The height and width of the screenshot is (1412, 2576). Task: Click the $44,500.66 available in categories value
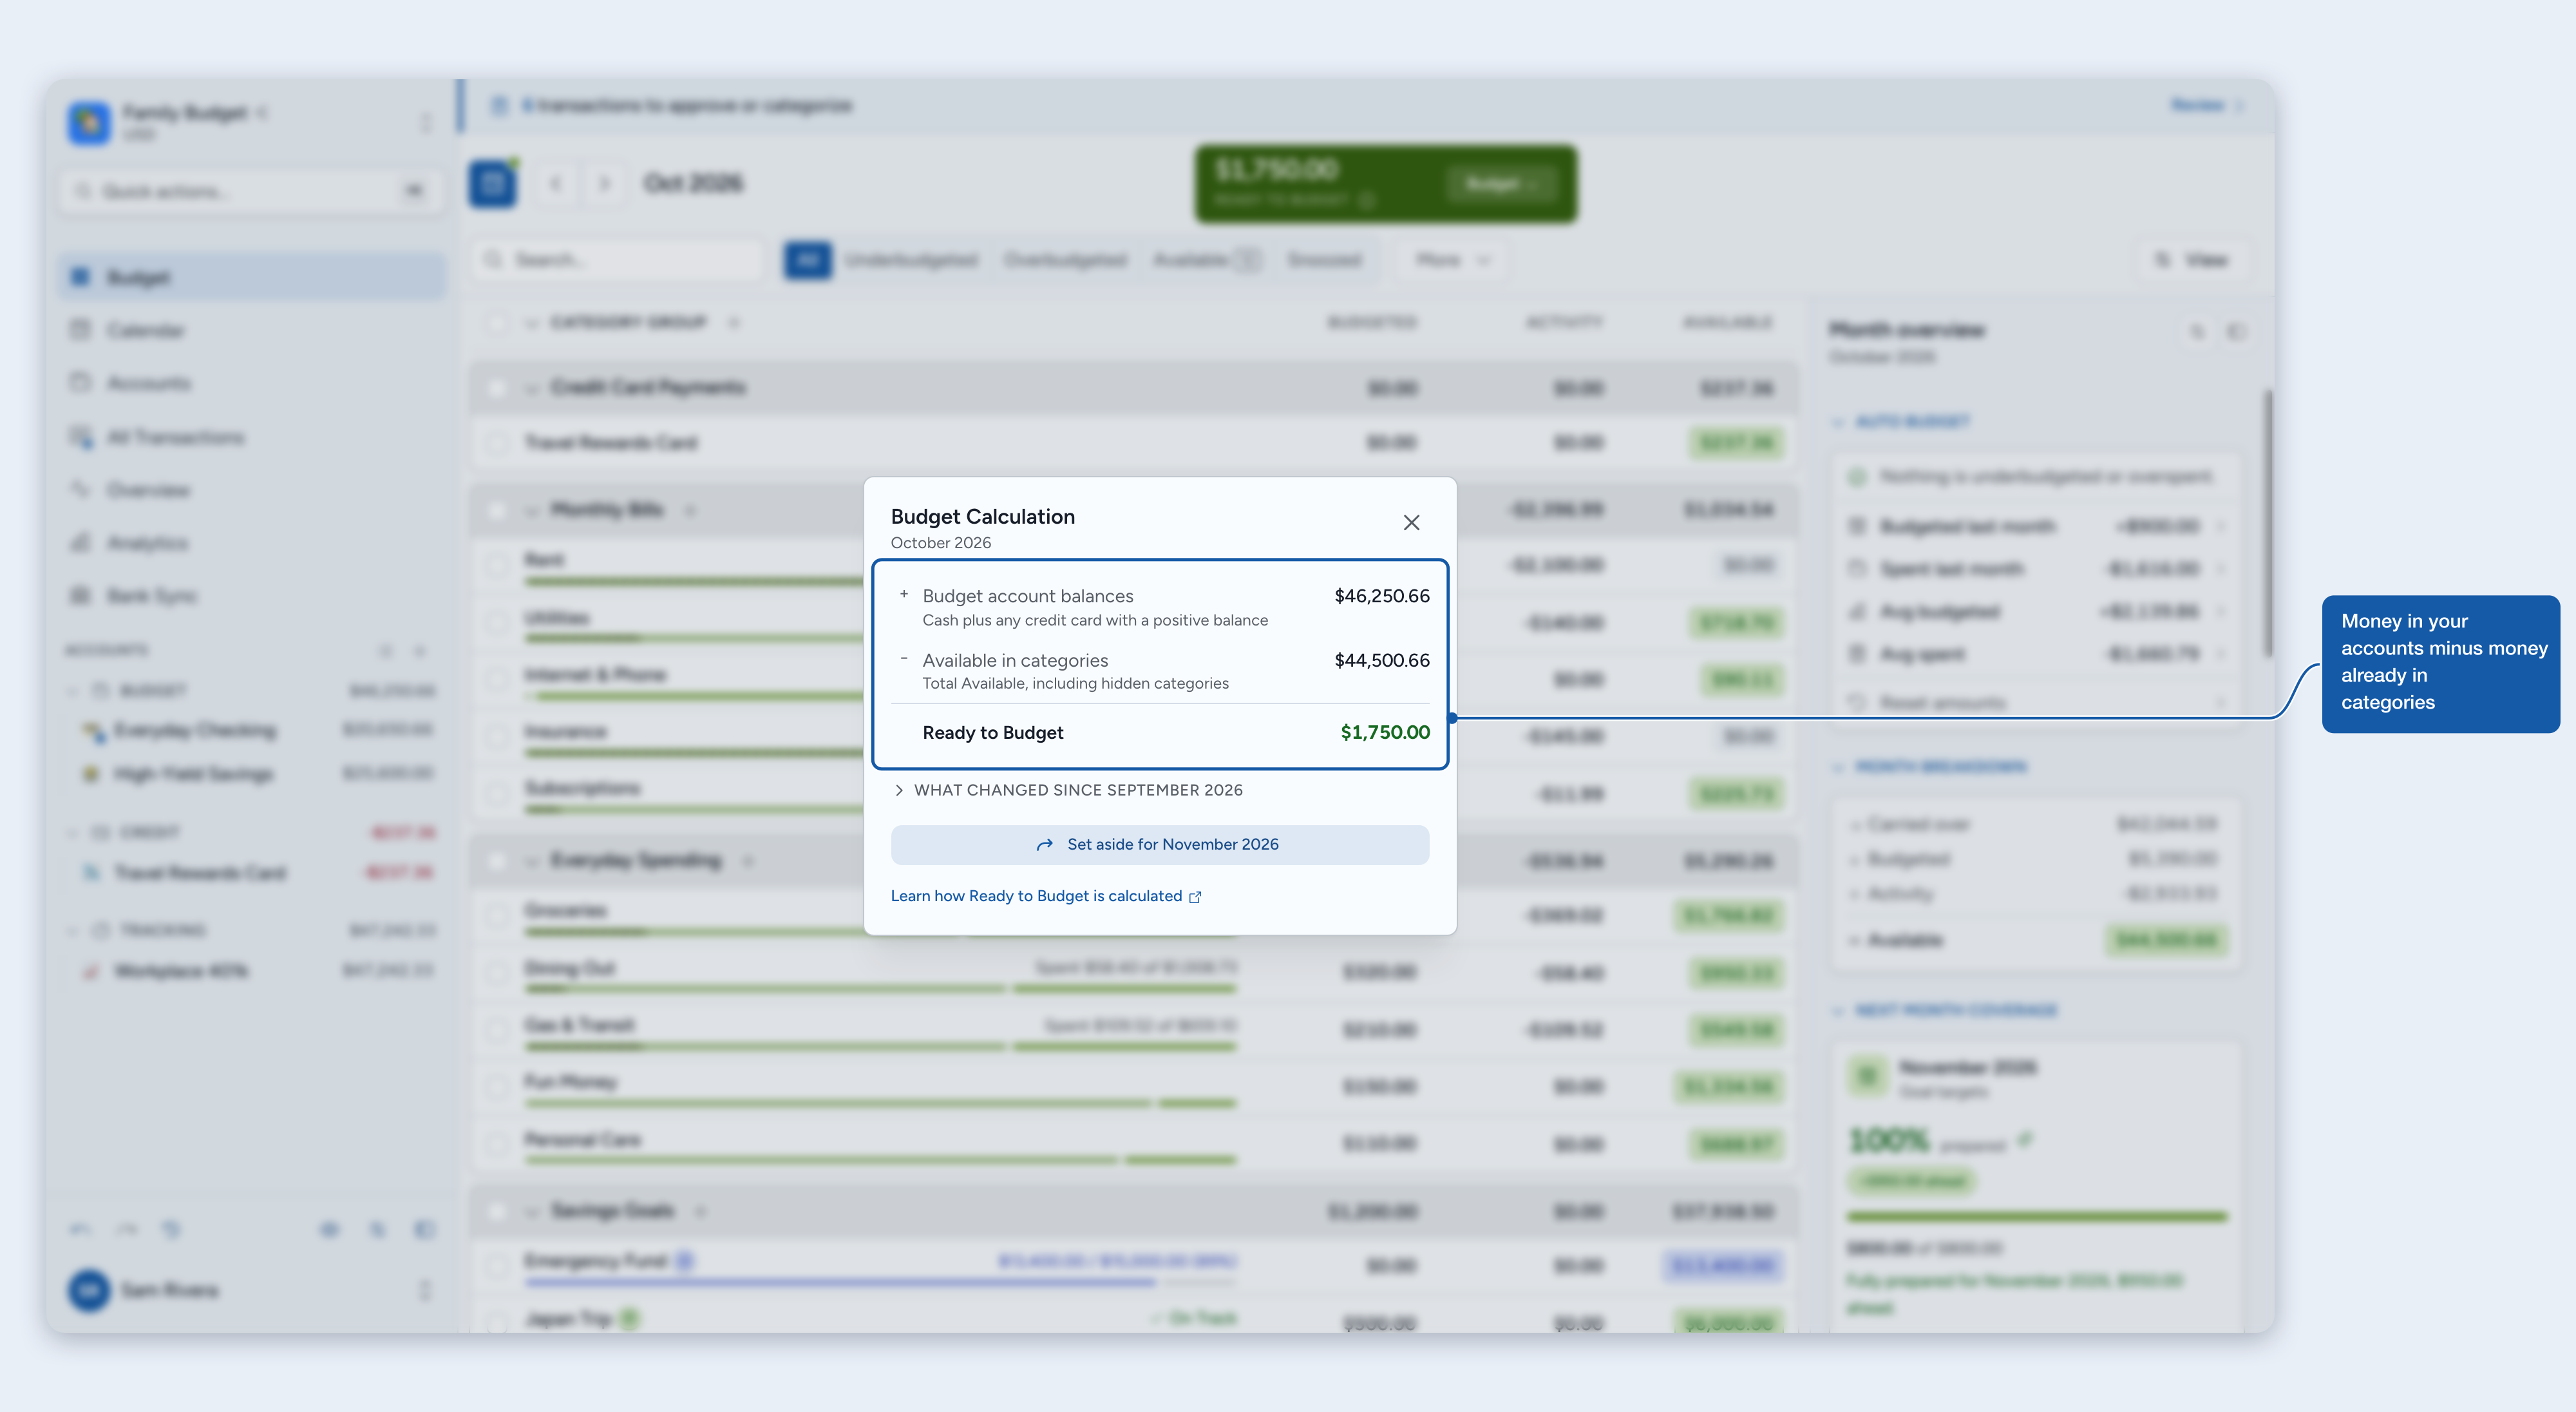click(x=1381, y=660)
